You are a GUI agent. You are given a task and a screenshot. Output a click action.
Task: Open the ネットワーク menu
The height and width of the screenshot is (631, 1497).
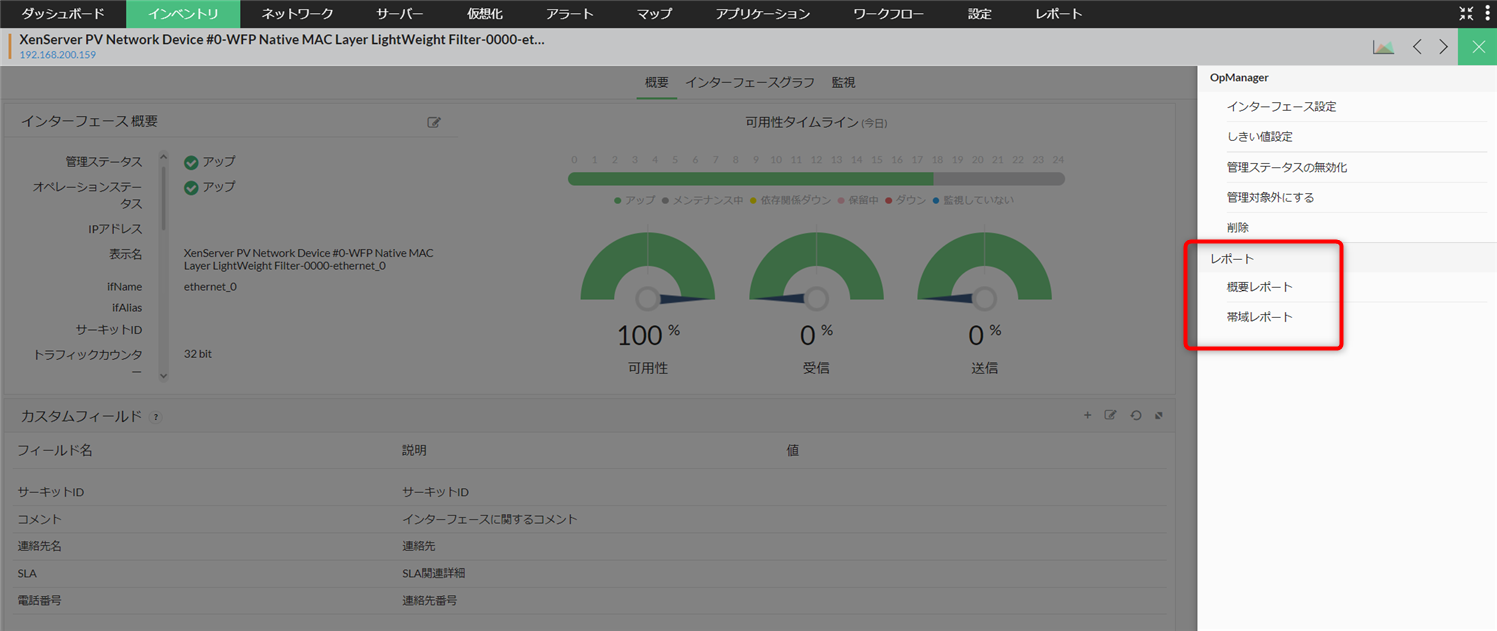point(297,14)
